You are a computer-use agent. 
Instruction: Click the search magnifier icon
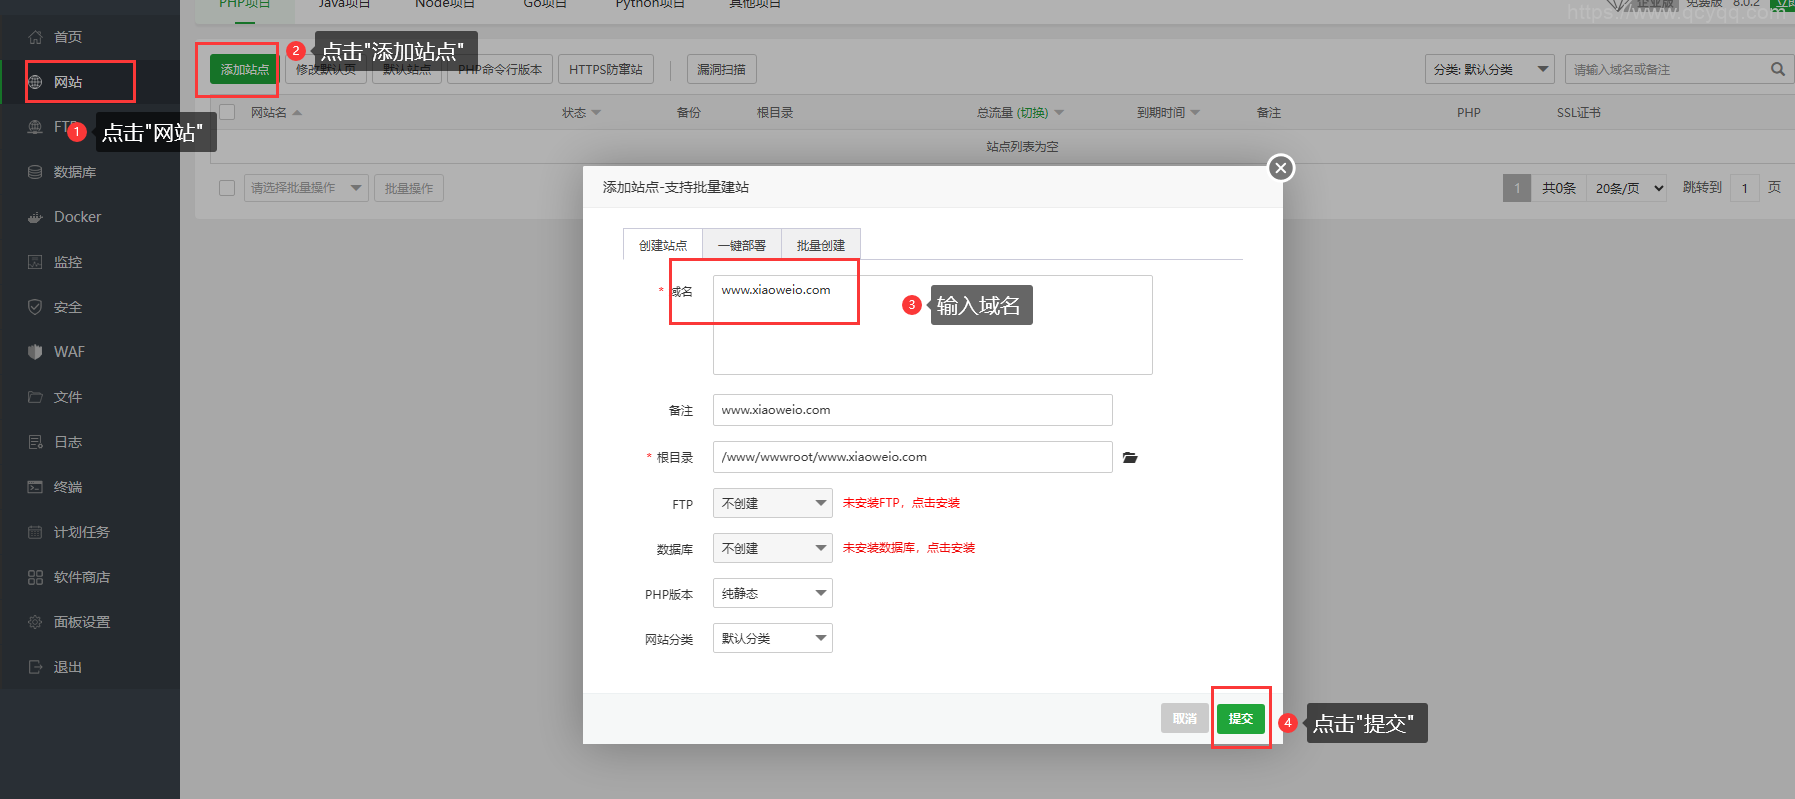click(1777, 69)
